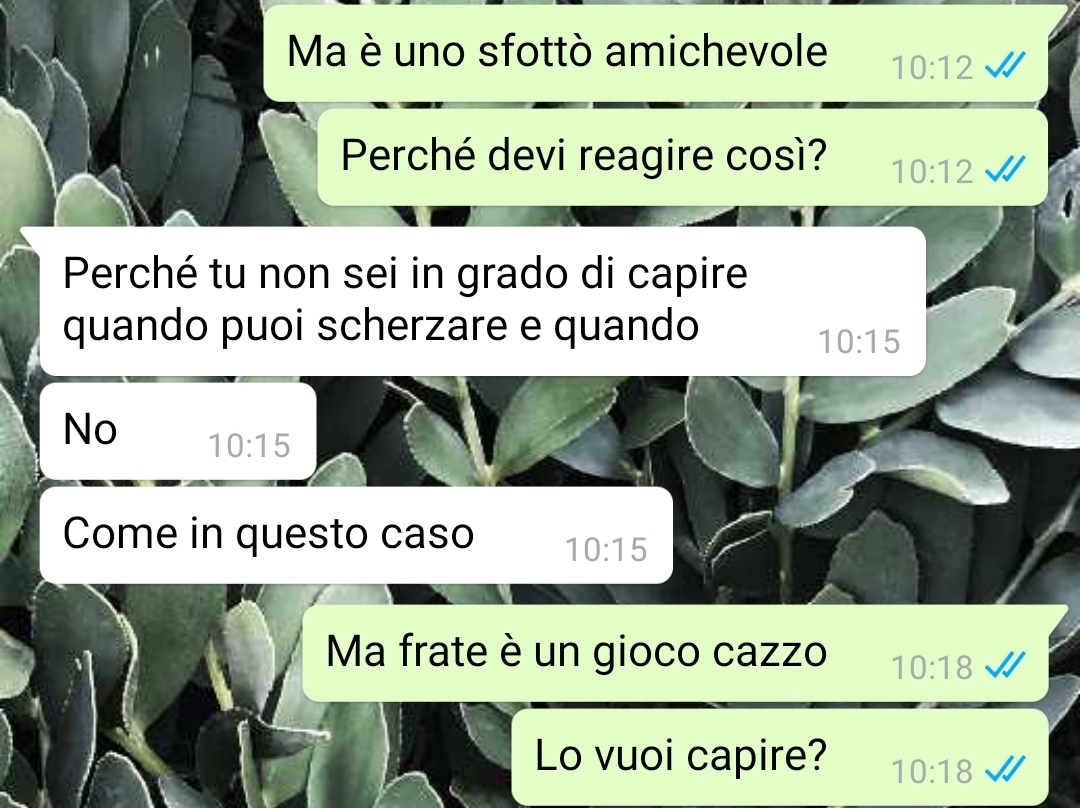Tap the 10:12 timestamp on 'Ma è uno sfottò amichevole'
Viewport: 1080px width, 808px height.
tap(932, 68)
